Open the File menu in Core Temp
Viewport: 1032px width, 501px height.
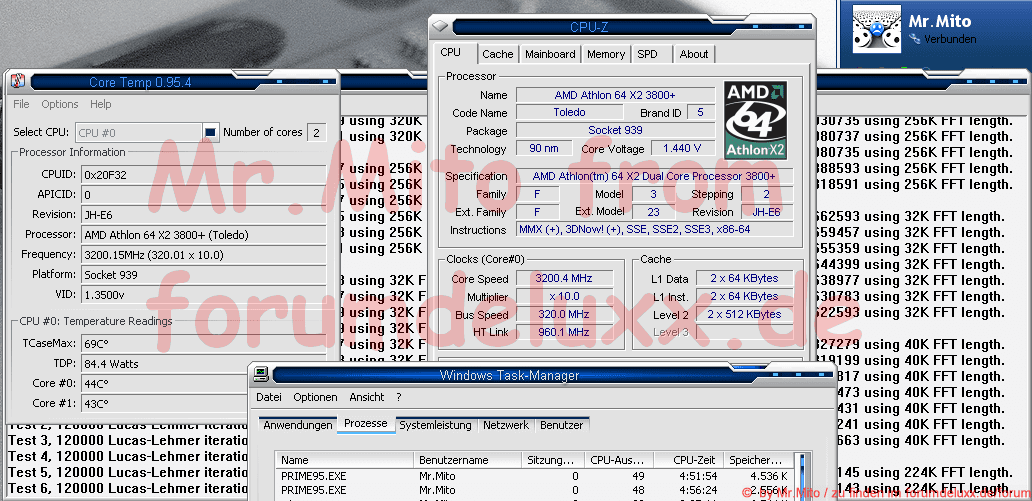point(21,104)
